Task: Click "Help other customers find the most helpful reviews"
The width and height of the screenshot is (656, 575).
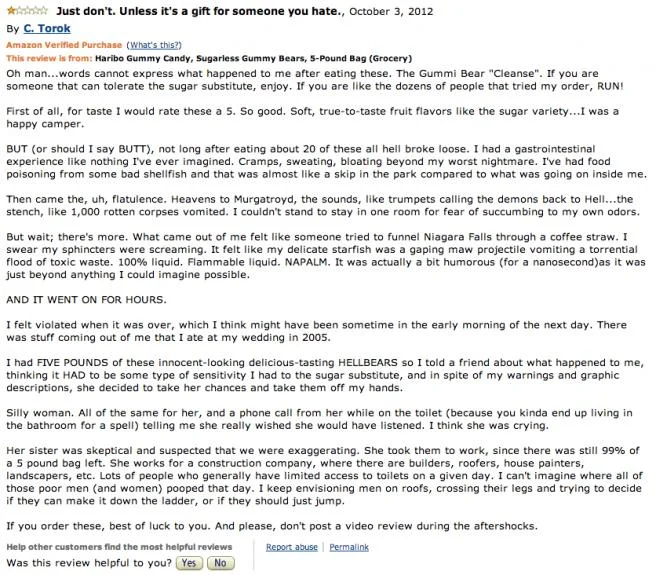Action: [119, 547]
